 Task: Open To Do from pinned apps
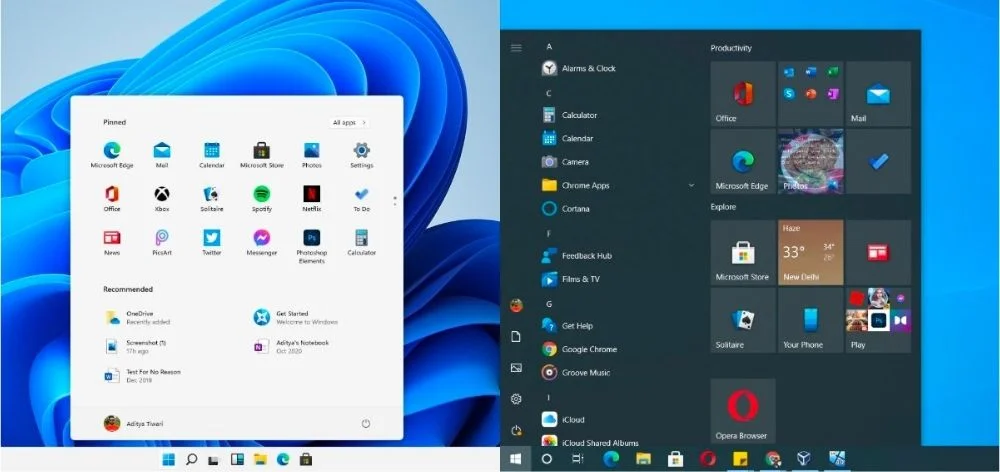(x=362, y=198)
